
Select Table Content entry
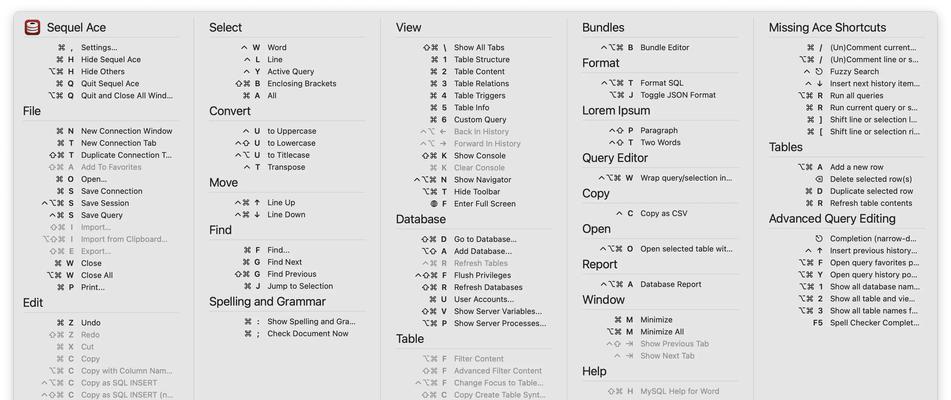(480, 72)
